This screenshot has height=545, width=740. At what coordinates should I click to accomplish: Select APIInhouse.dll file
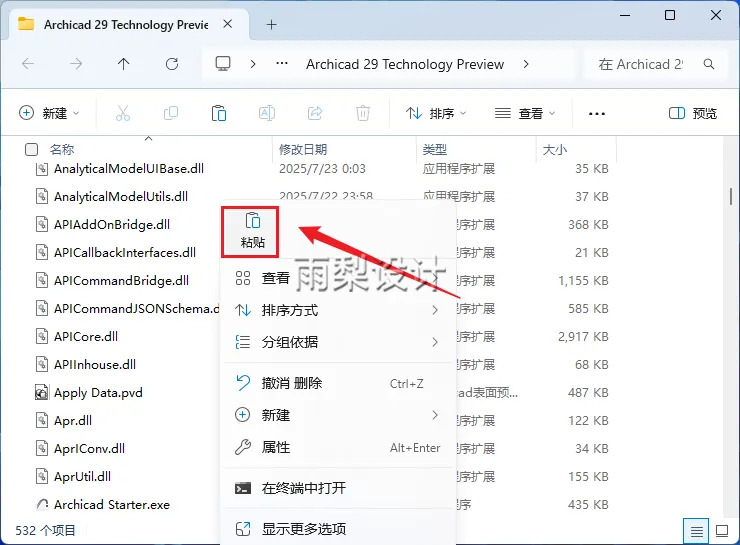[x=95, y=364]
